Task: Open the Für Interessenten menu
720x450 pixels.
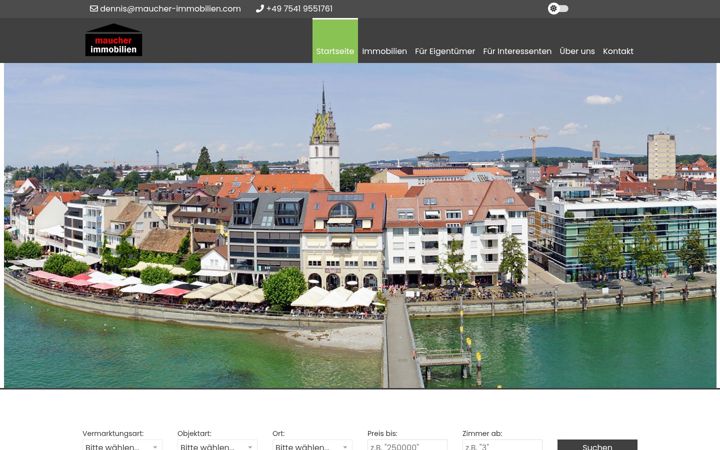Action: coord(517,51)
